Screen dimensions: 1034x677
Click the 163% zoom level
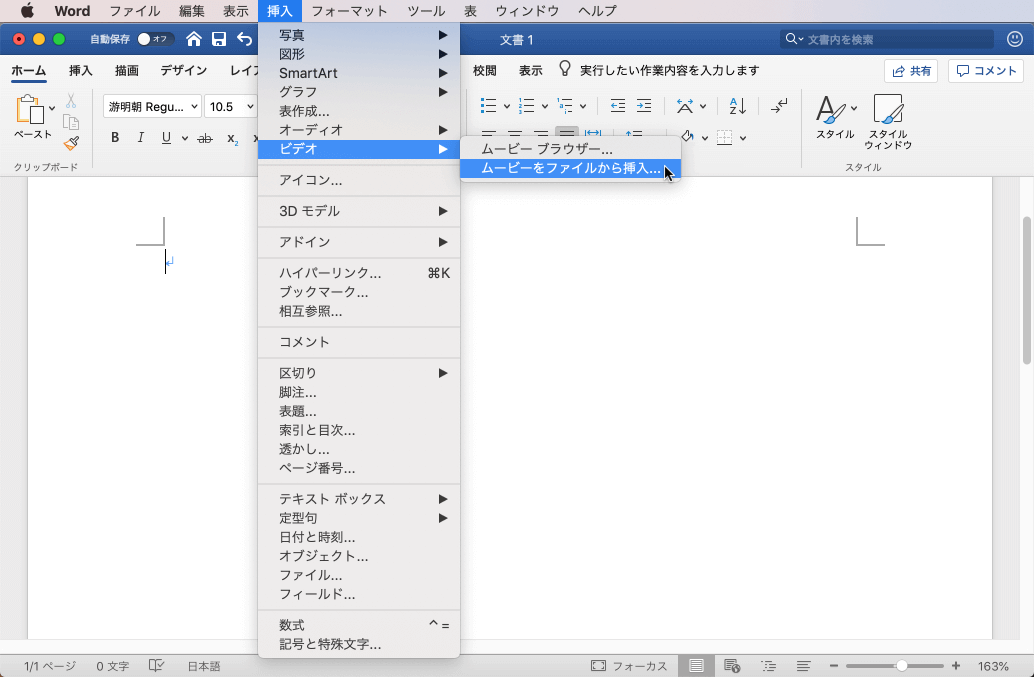(x=993, y=666)
